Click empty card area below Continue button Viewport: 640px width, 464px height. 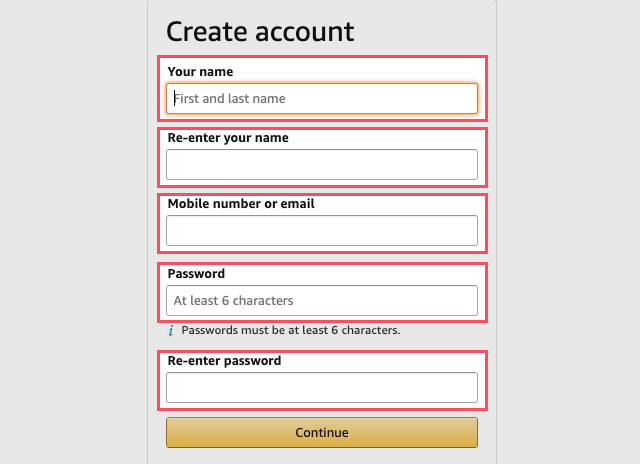[322, 456]
